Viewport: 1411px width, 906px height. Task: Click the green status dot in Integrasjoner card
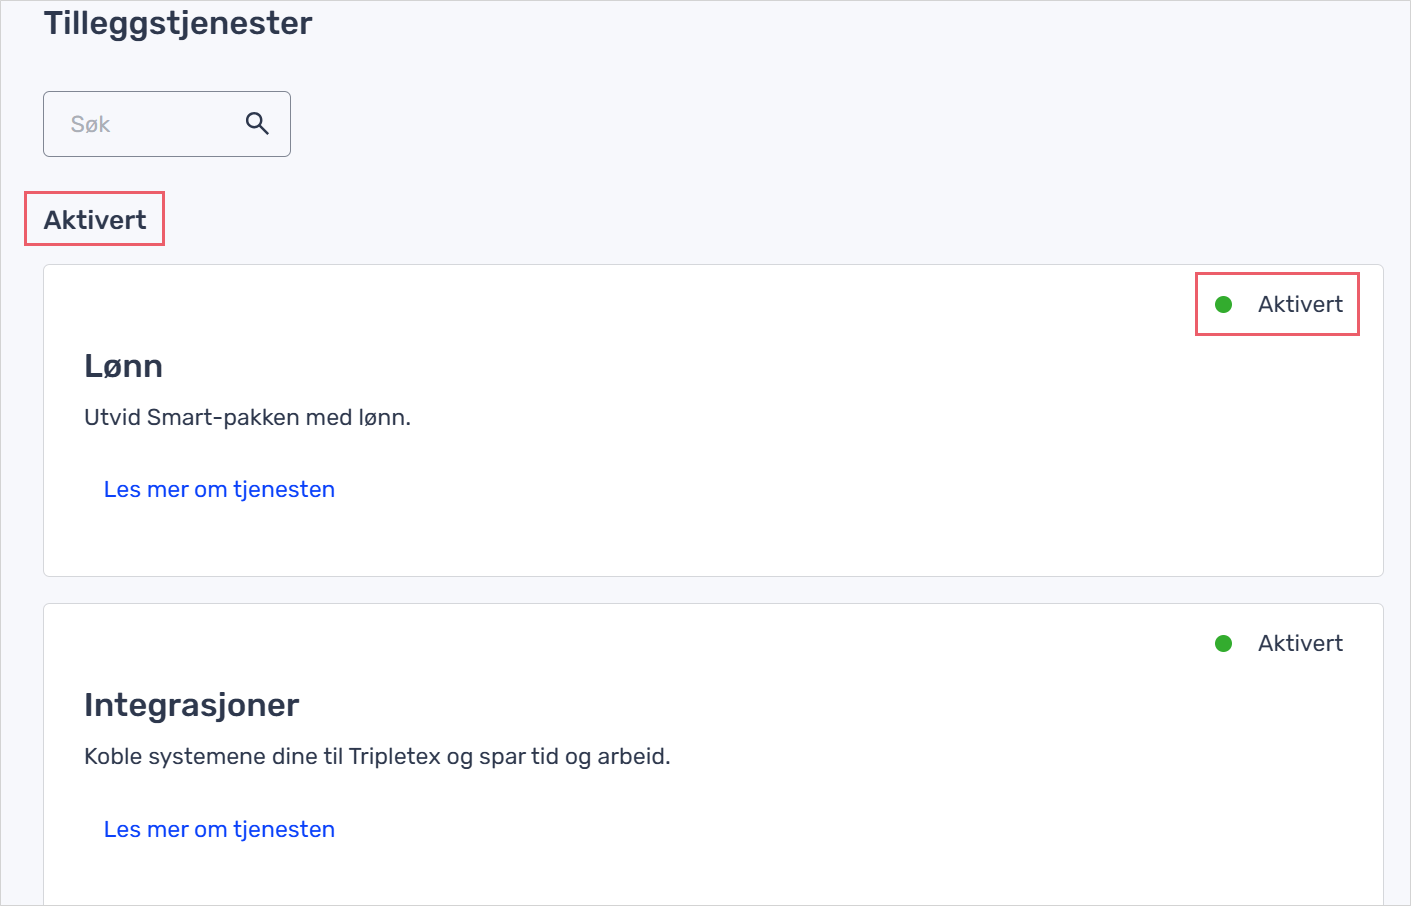point(1223,643)
